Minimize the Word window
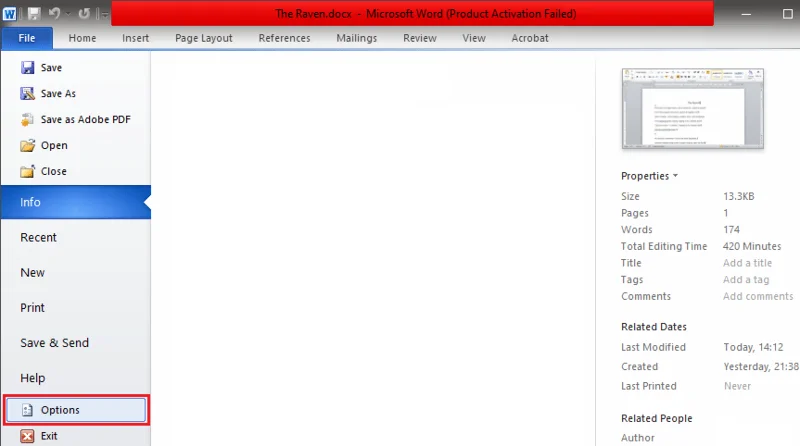The image size is (800, 446). click(x=746, y=14)
